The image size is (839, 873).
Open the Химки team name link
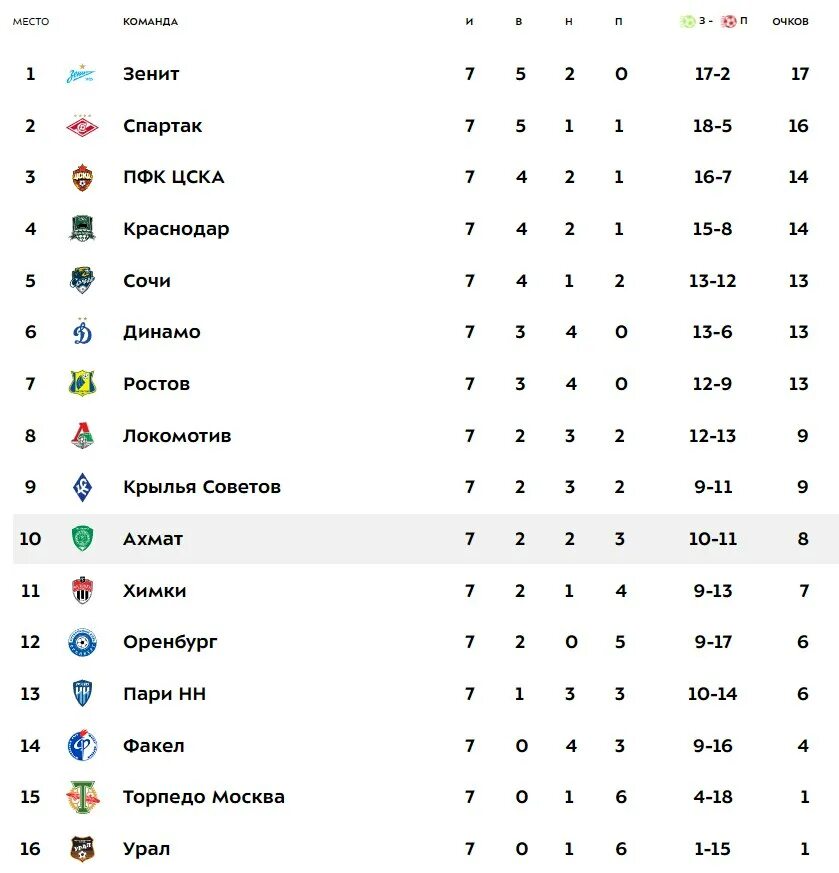pos(154,590)
